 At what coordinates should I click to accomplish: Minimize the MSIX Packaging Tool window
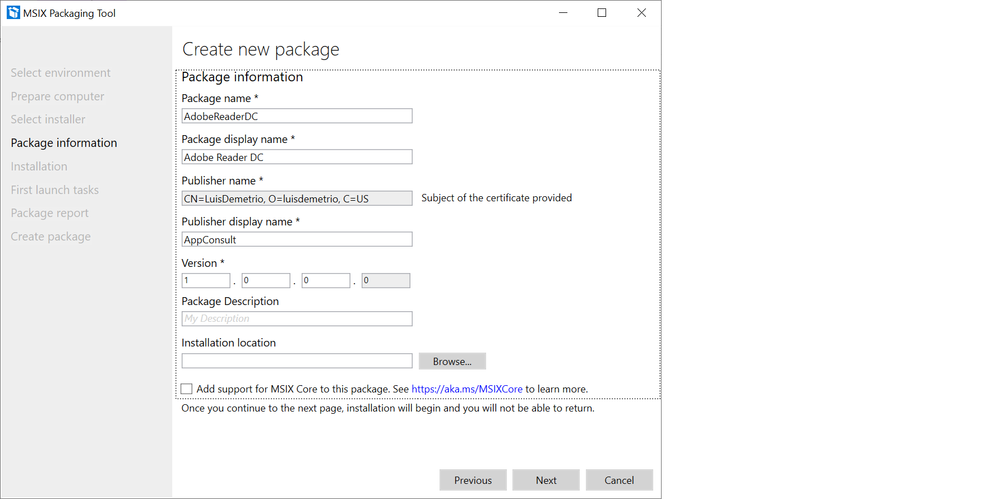click(x=562, y=13)
